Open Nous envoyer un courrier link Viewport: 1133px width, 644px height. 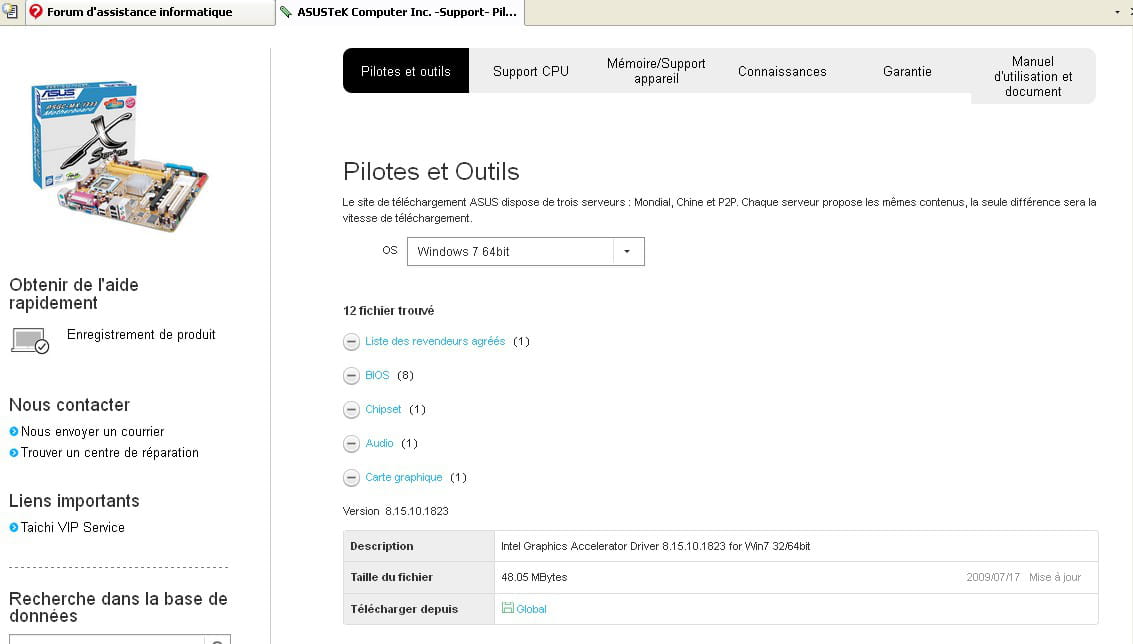click(92, 432)
